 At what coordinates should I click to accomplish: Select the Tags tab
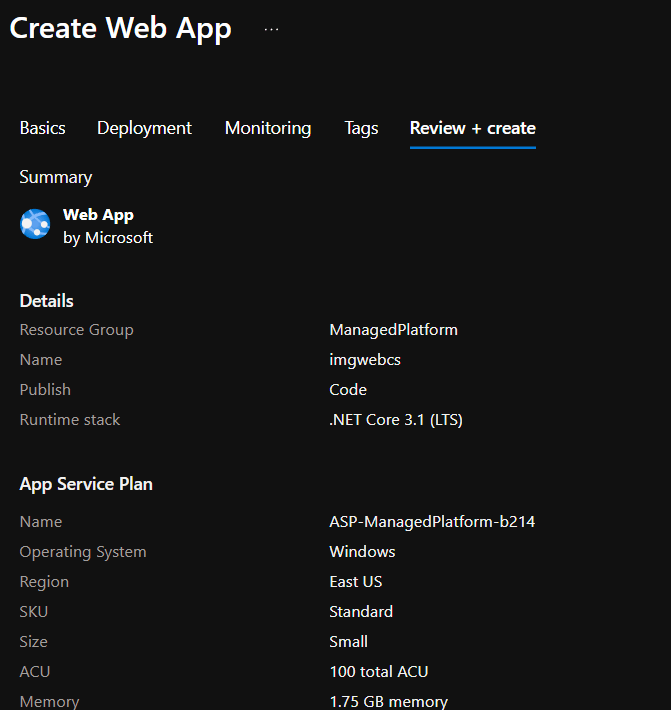point(361,128)
